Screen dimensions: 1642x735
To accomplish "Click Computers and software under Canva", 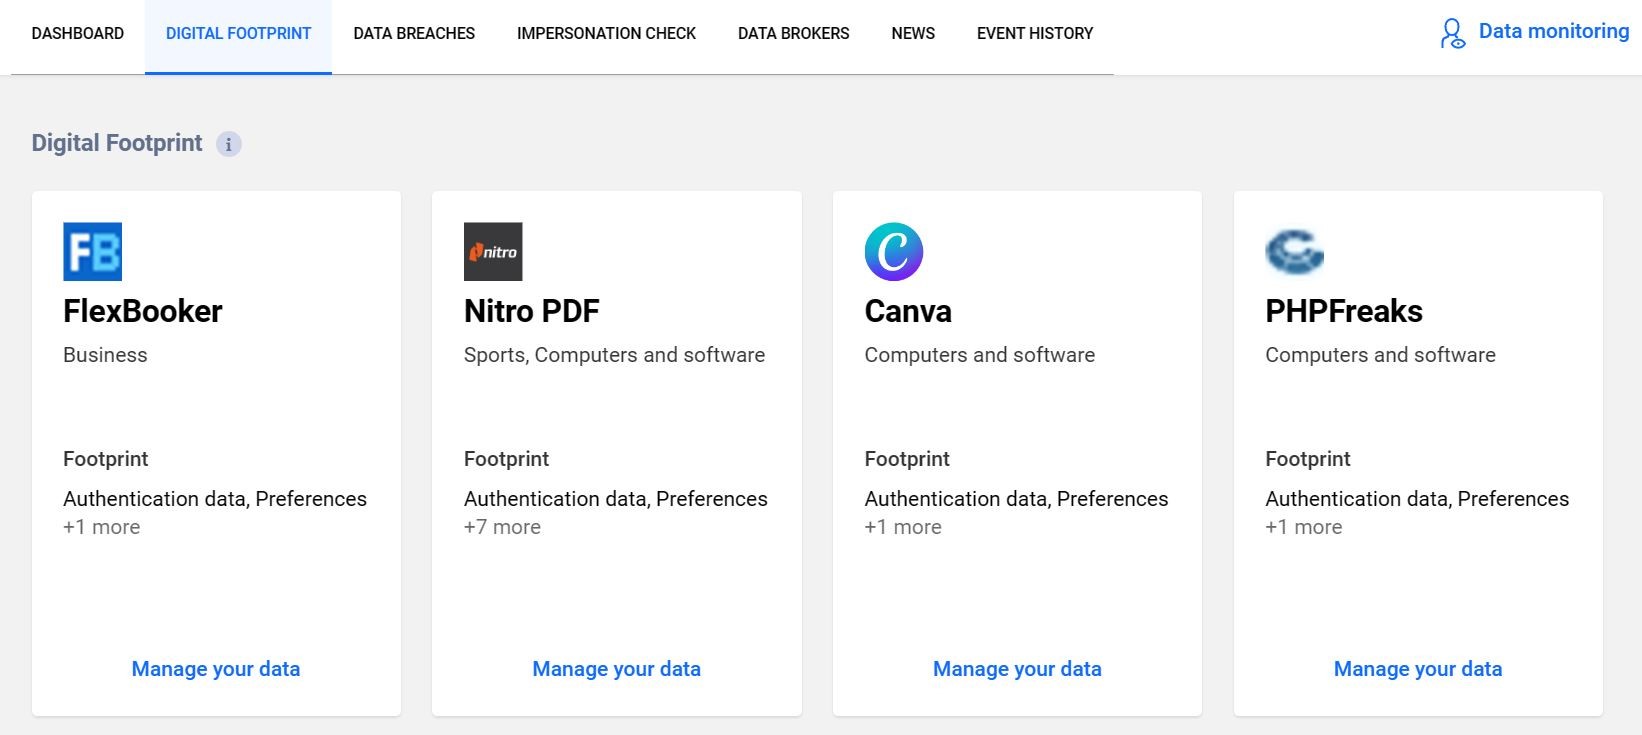I will [980, 355].
